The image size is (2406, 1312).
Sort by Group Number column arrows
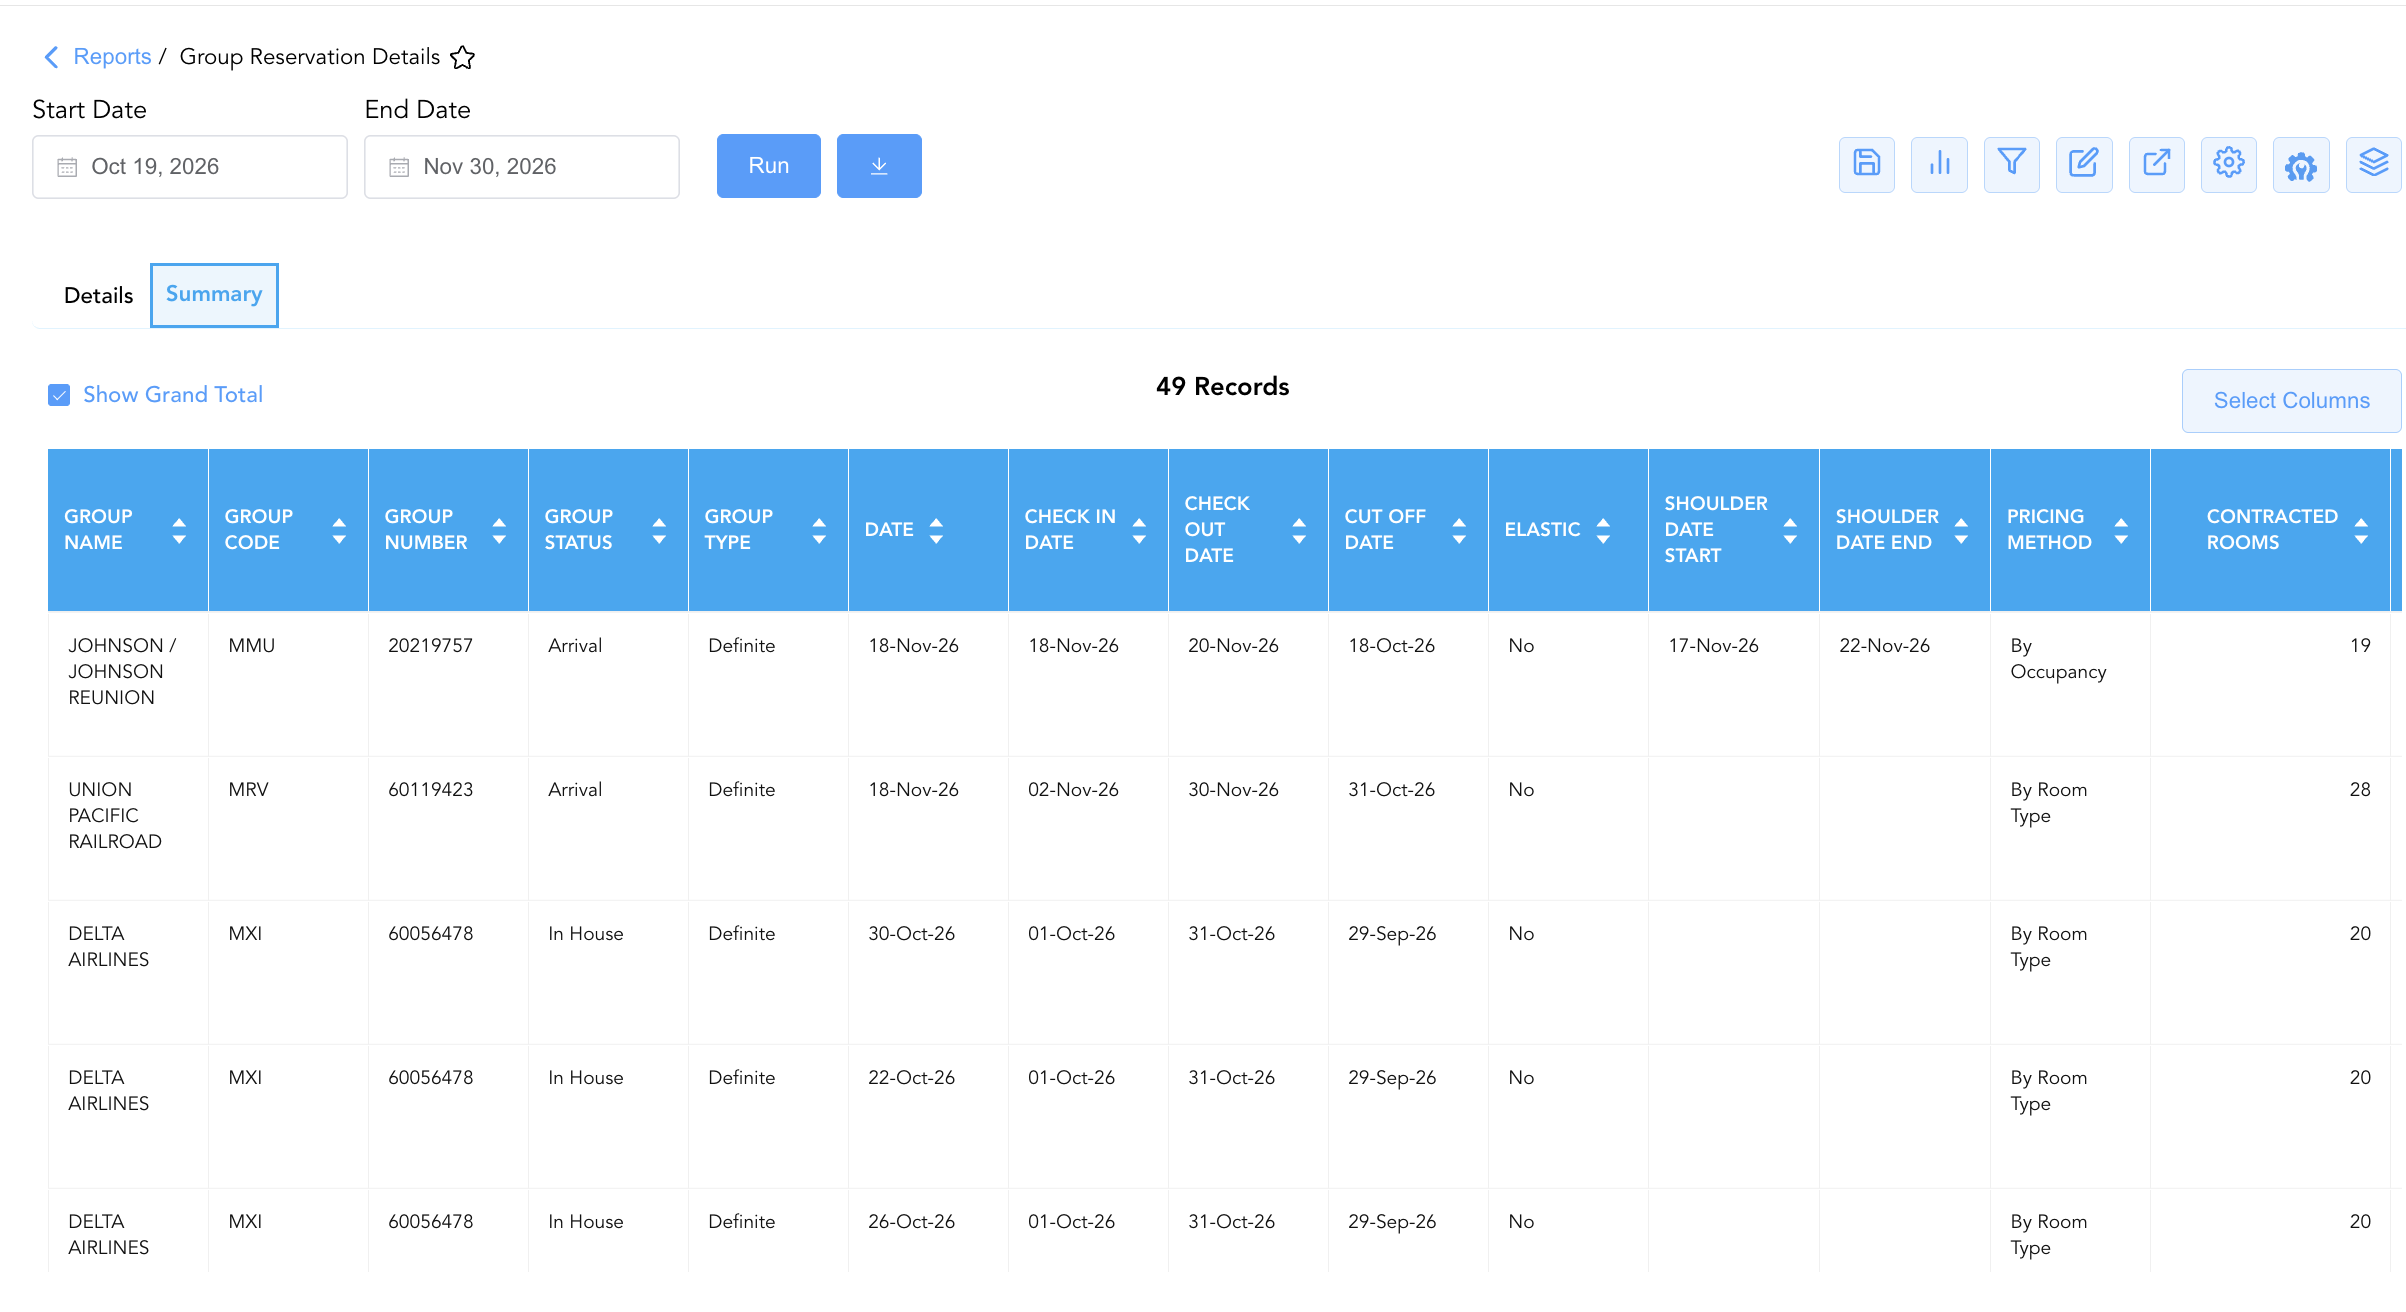point(499,530)
